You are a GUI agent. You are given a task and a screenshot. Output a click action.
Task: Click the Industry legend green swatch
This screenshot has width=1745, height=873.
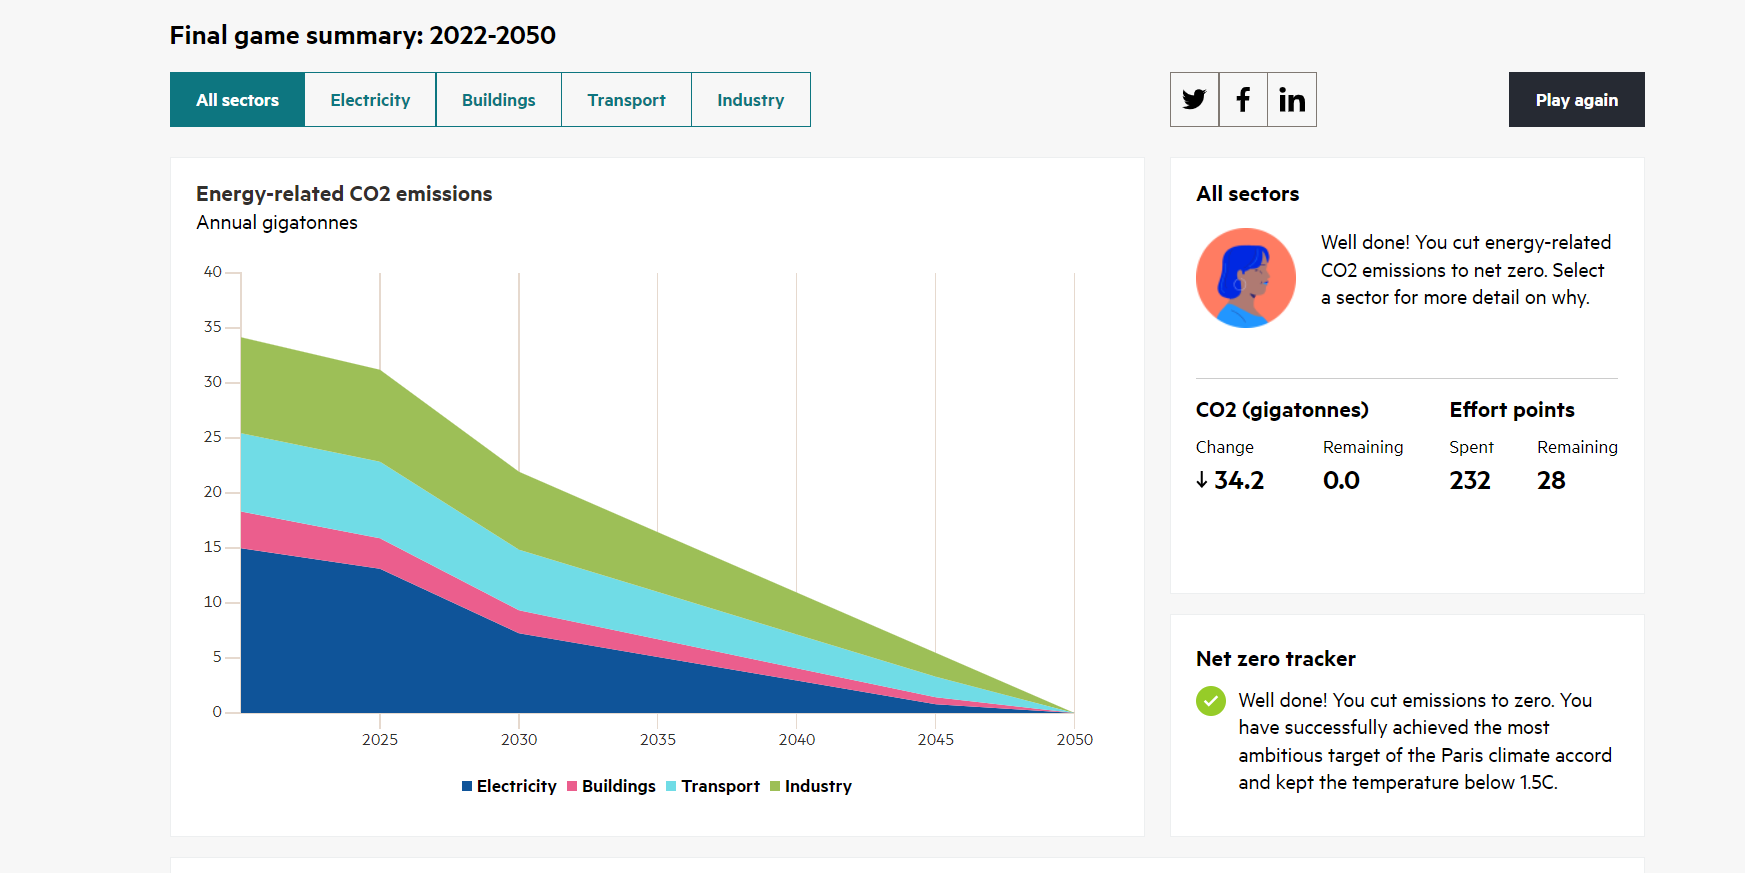tap(775, 786)
